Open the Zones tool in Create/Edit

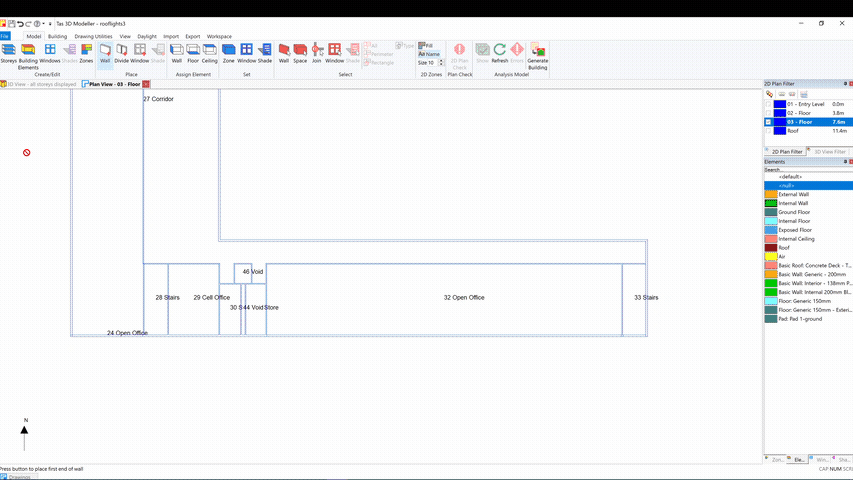[x=86, y=53]
